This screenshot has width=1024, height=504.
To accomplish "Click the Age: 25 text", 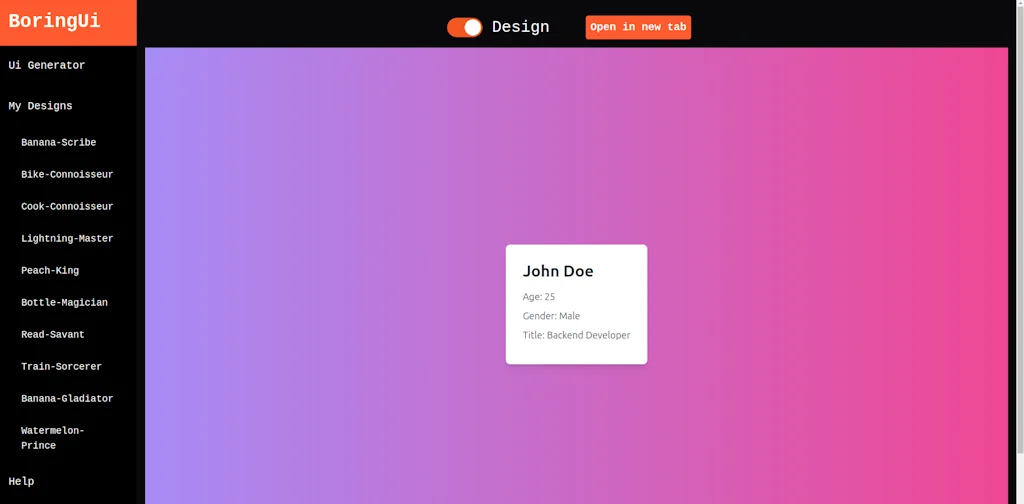I will (x=539, y=297).
